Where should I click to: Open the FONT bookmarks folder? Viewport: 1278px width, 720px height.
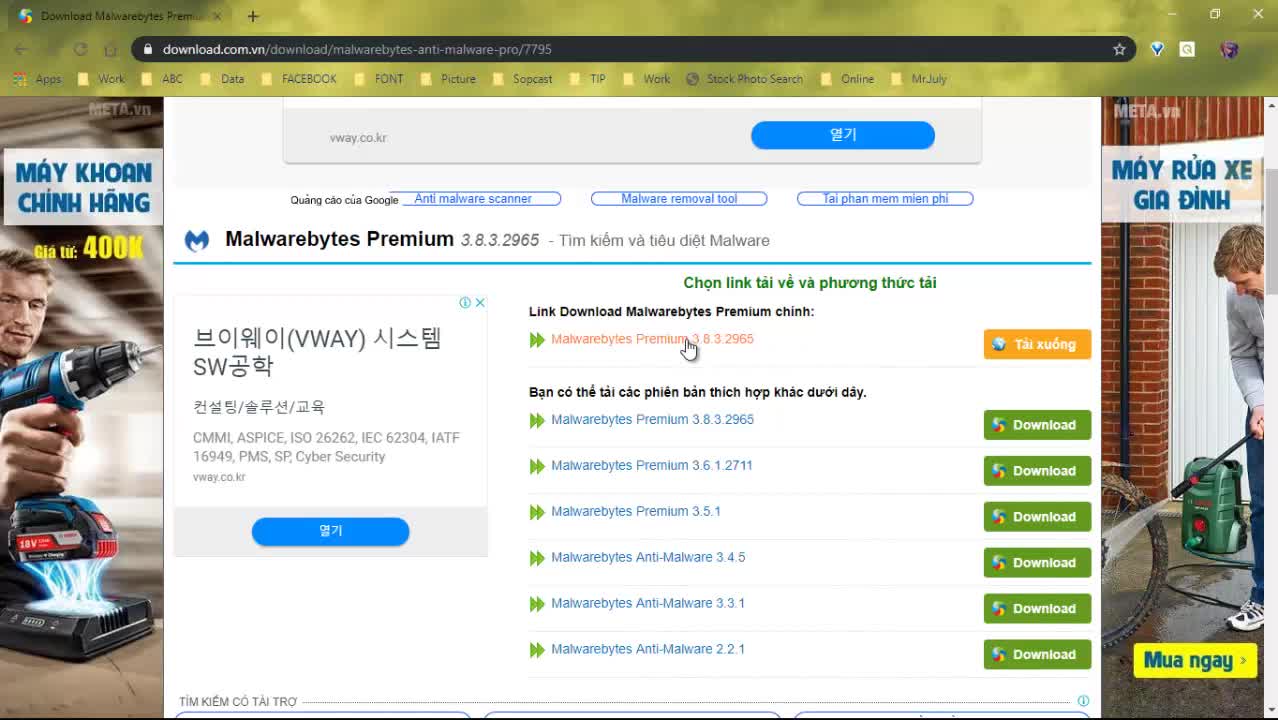[379, 79]
